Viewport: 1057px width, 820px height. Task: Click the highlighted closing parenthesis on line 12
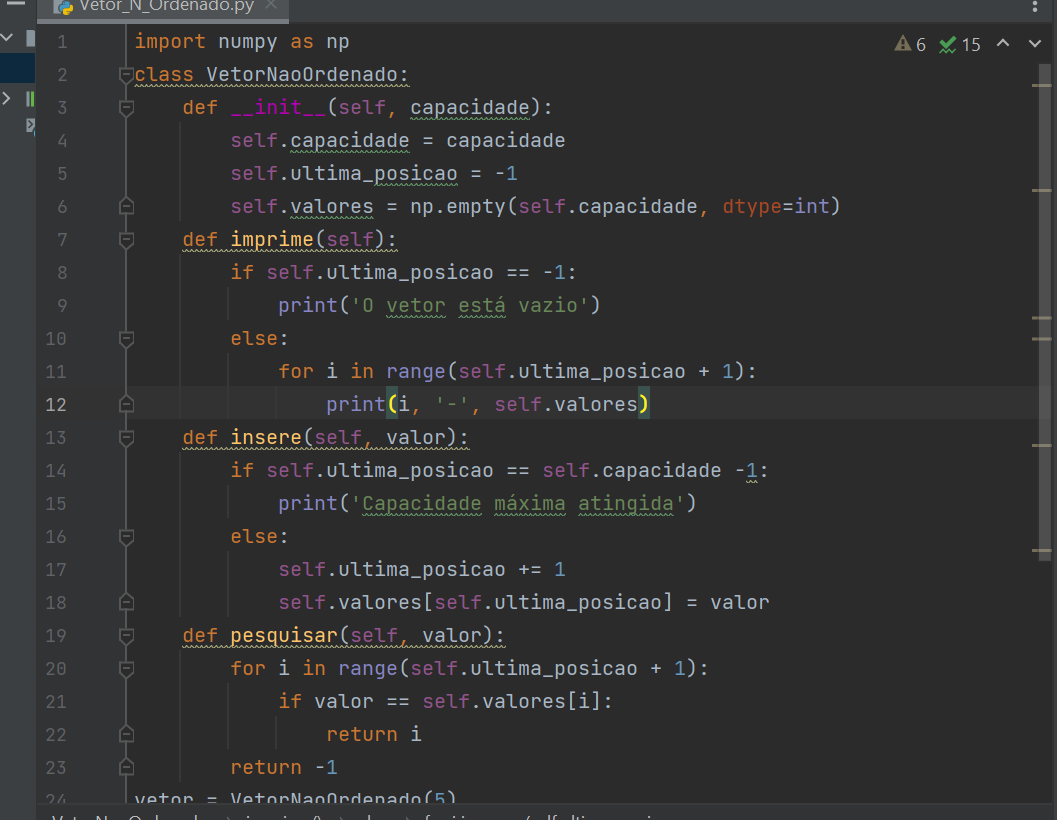click(x=644, y=405)
